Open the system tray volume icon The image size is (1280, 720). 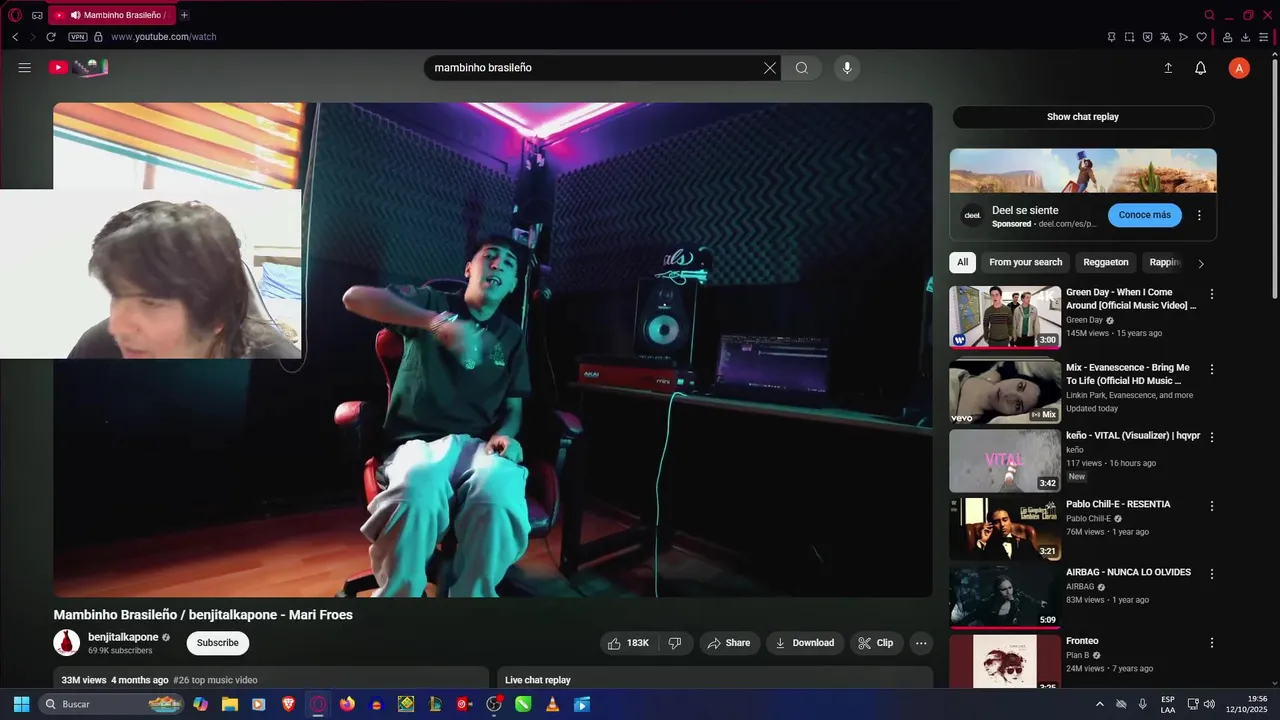1209,704
